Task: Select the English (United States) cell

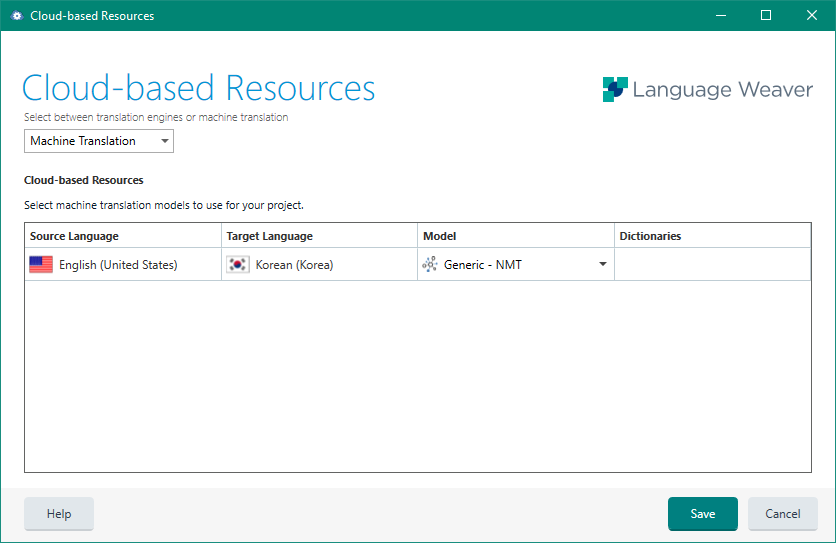Action: click(118, 265)
